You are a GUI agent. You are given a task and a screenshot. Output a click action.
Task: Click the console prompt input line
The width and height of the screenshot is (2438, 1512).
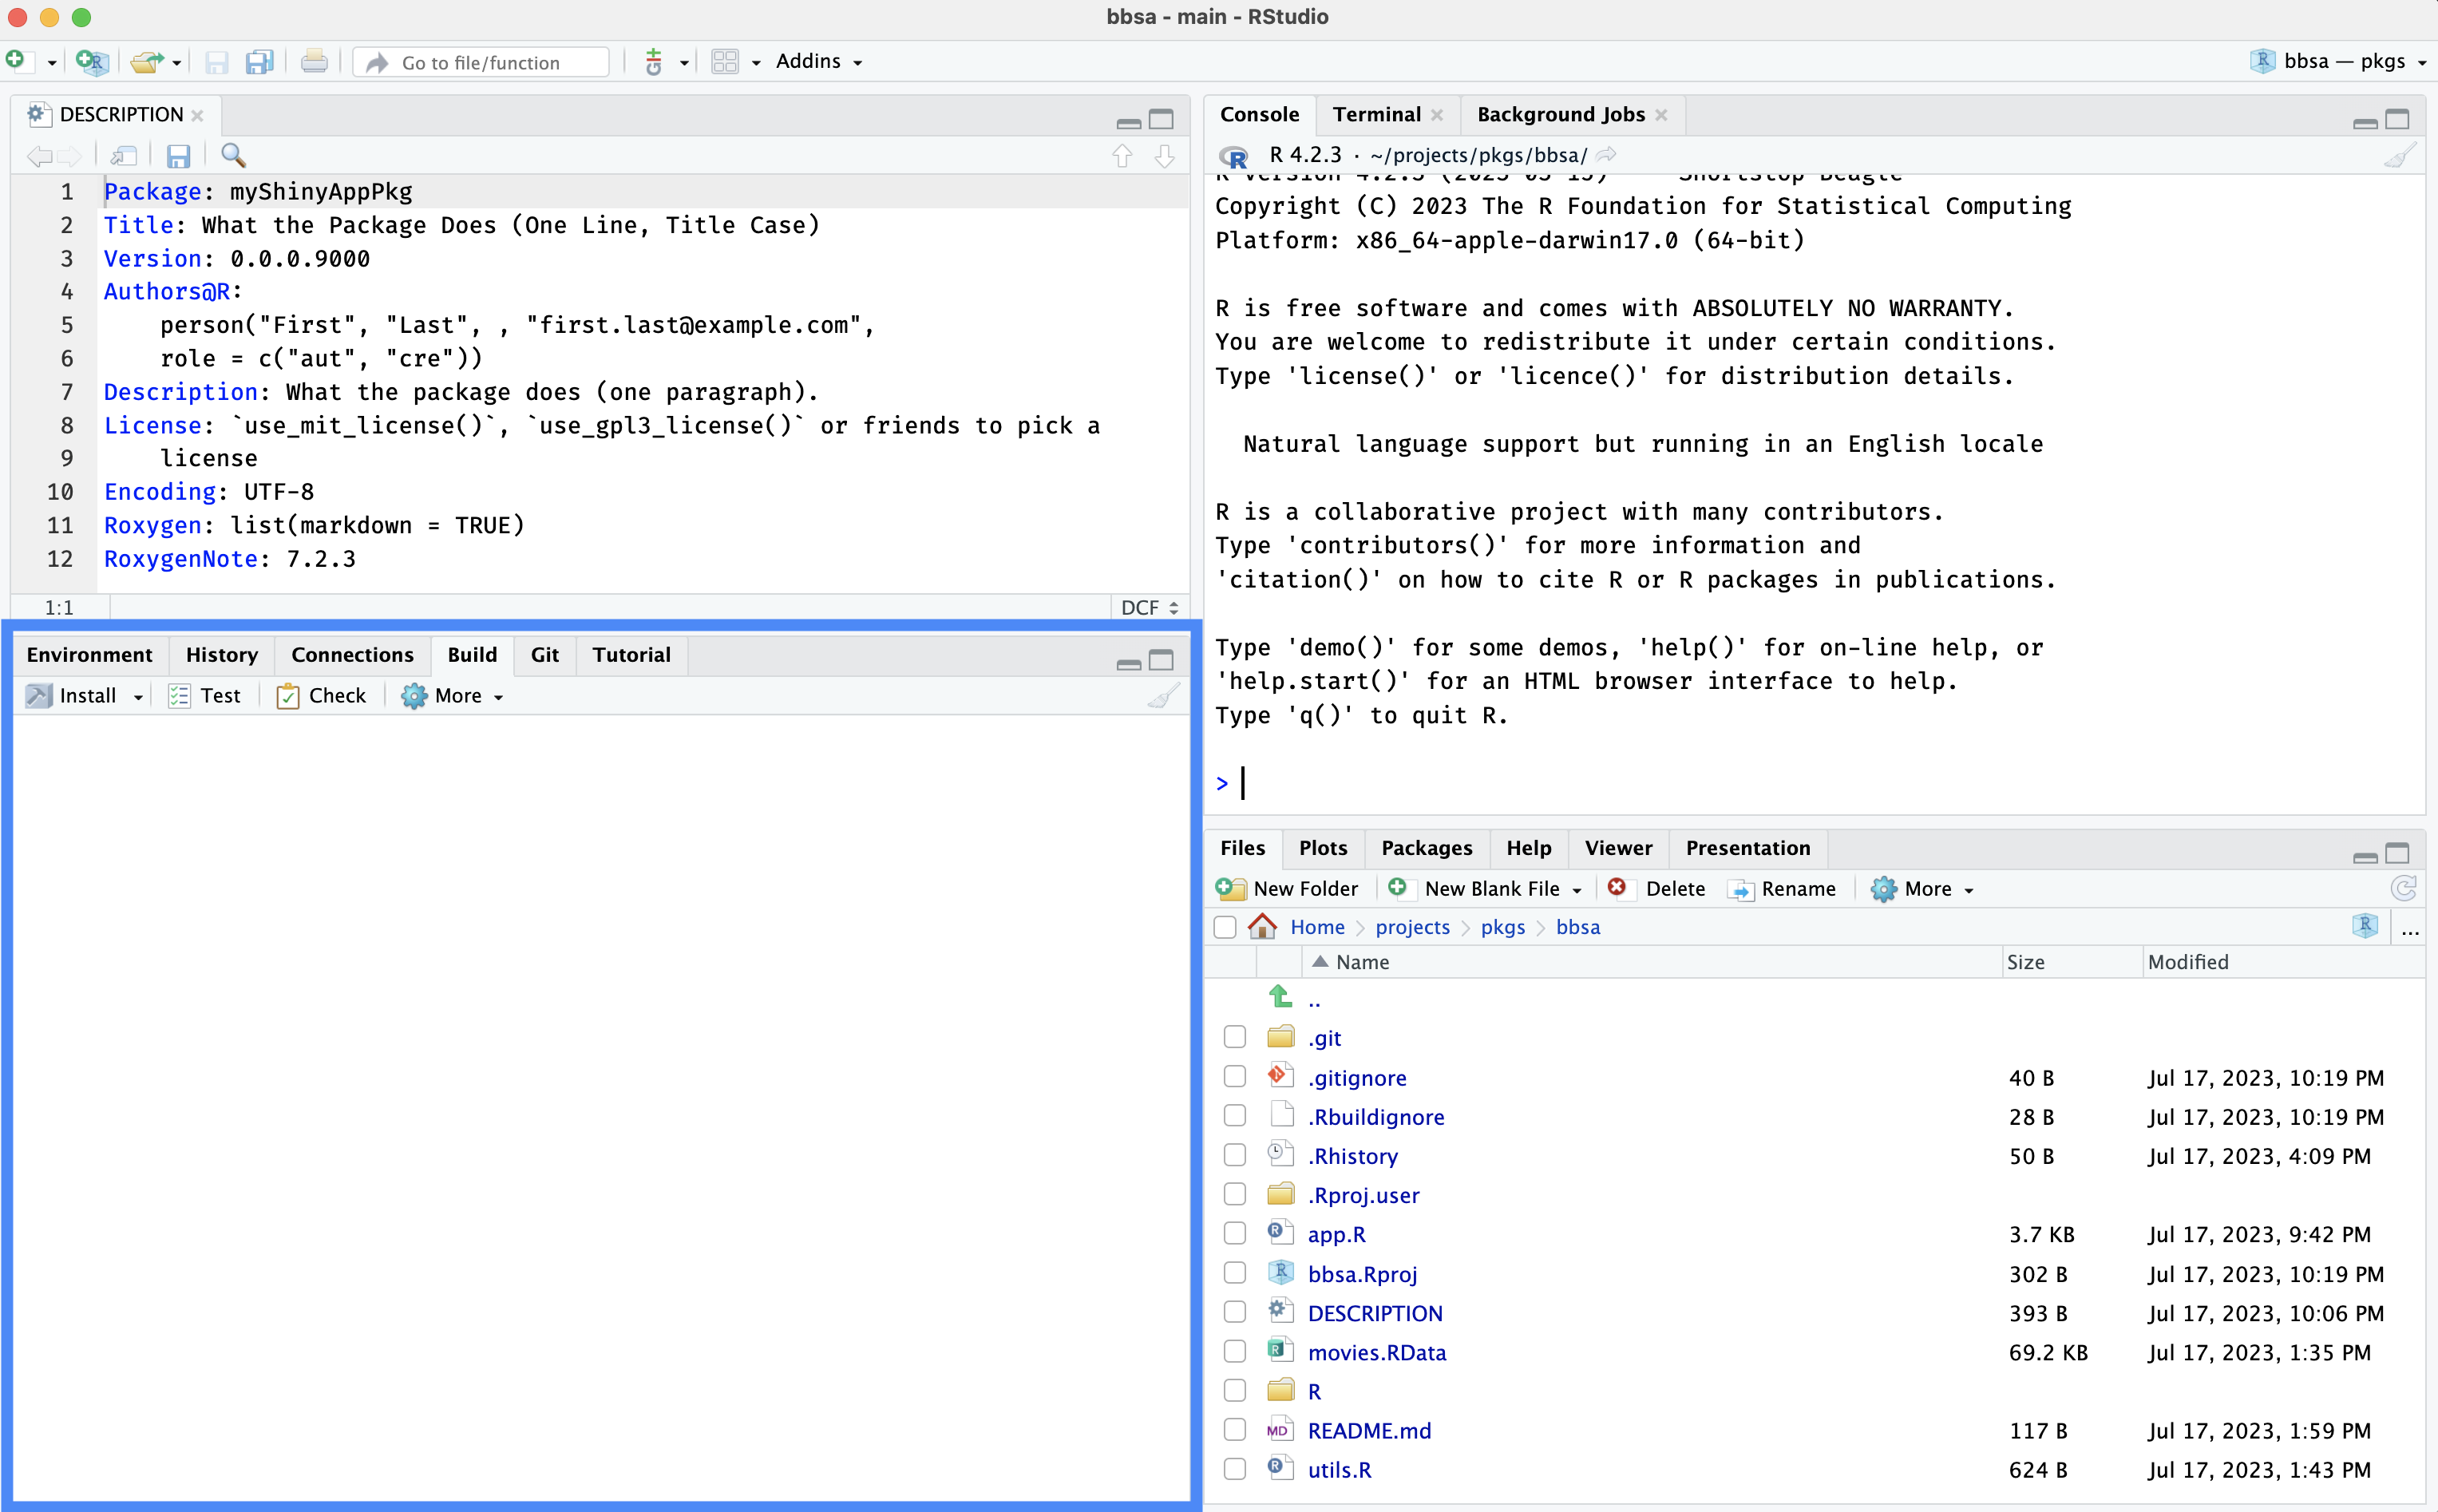[1815, 783]
